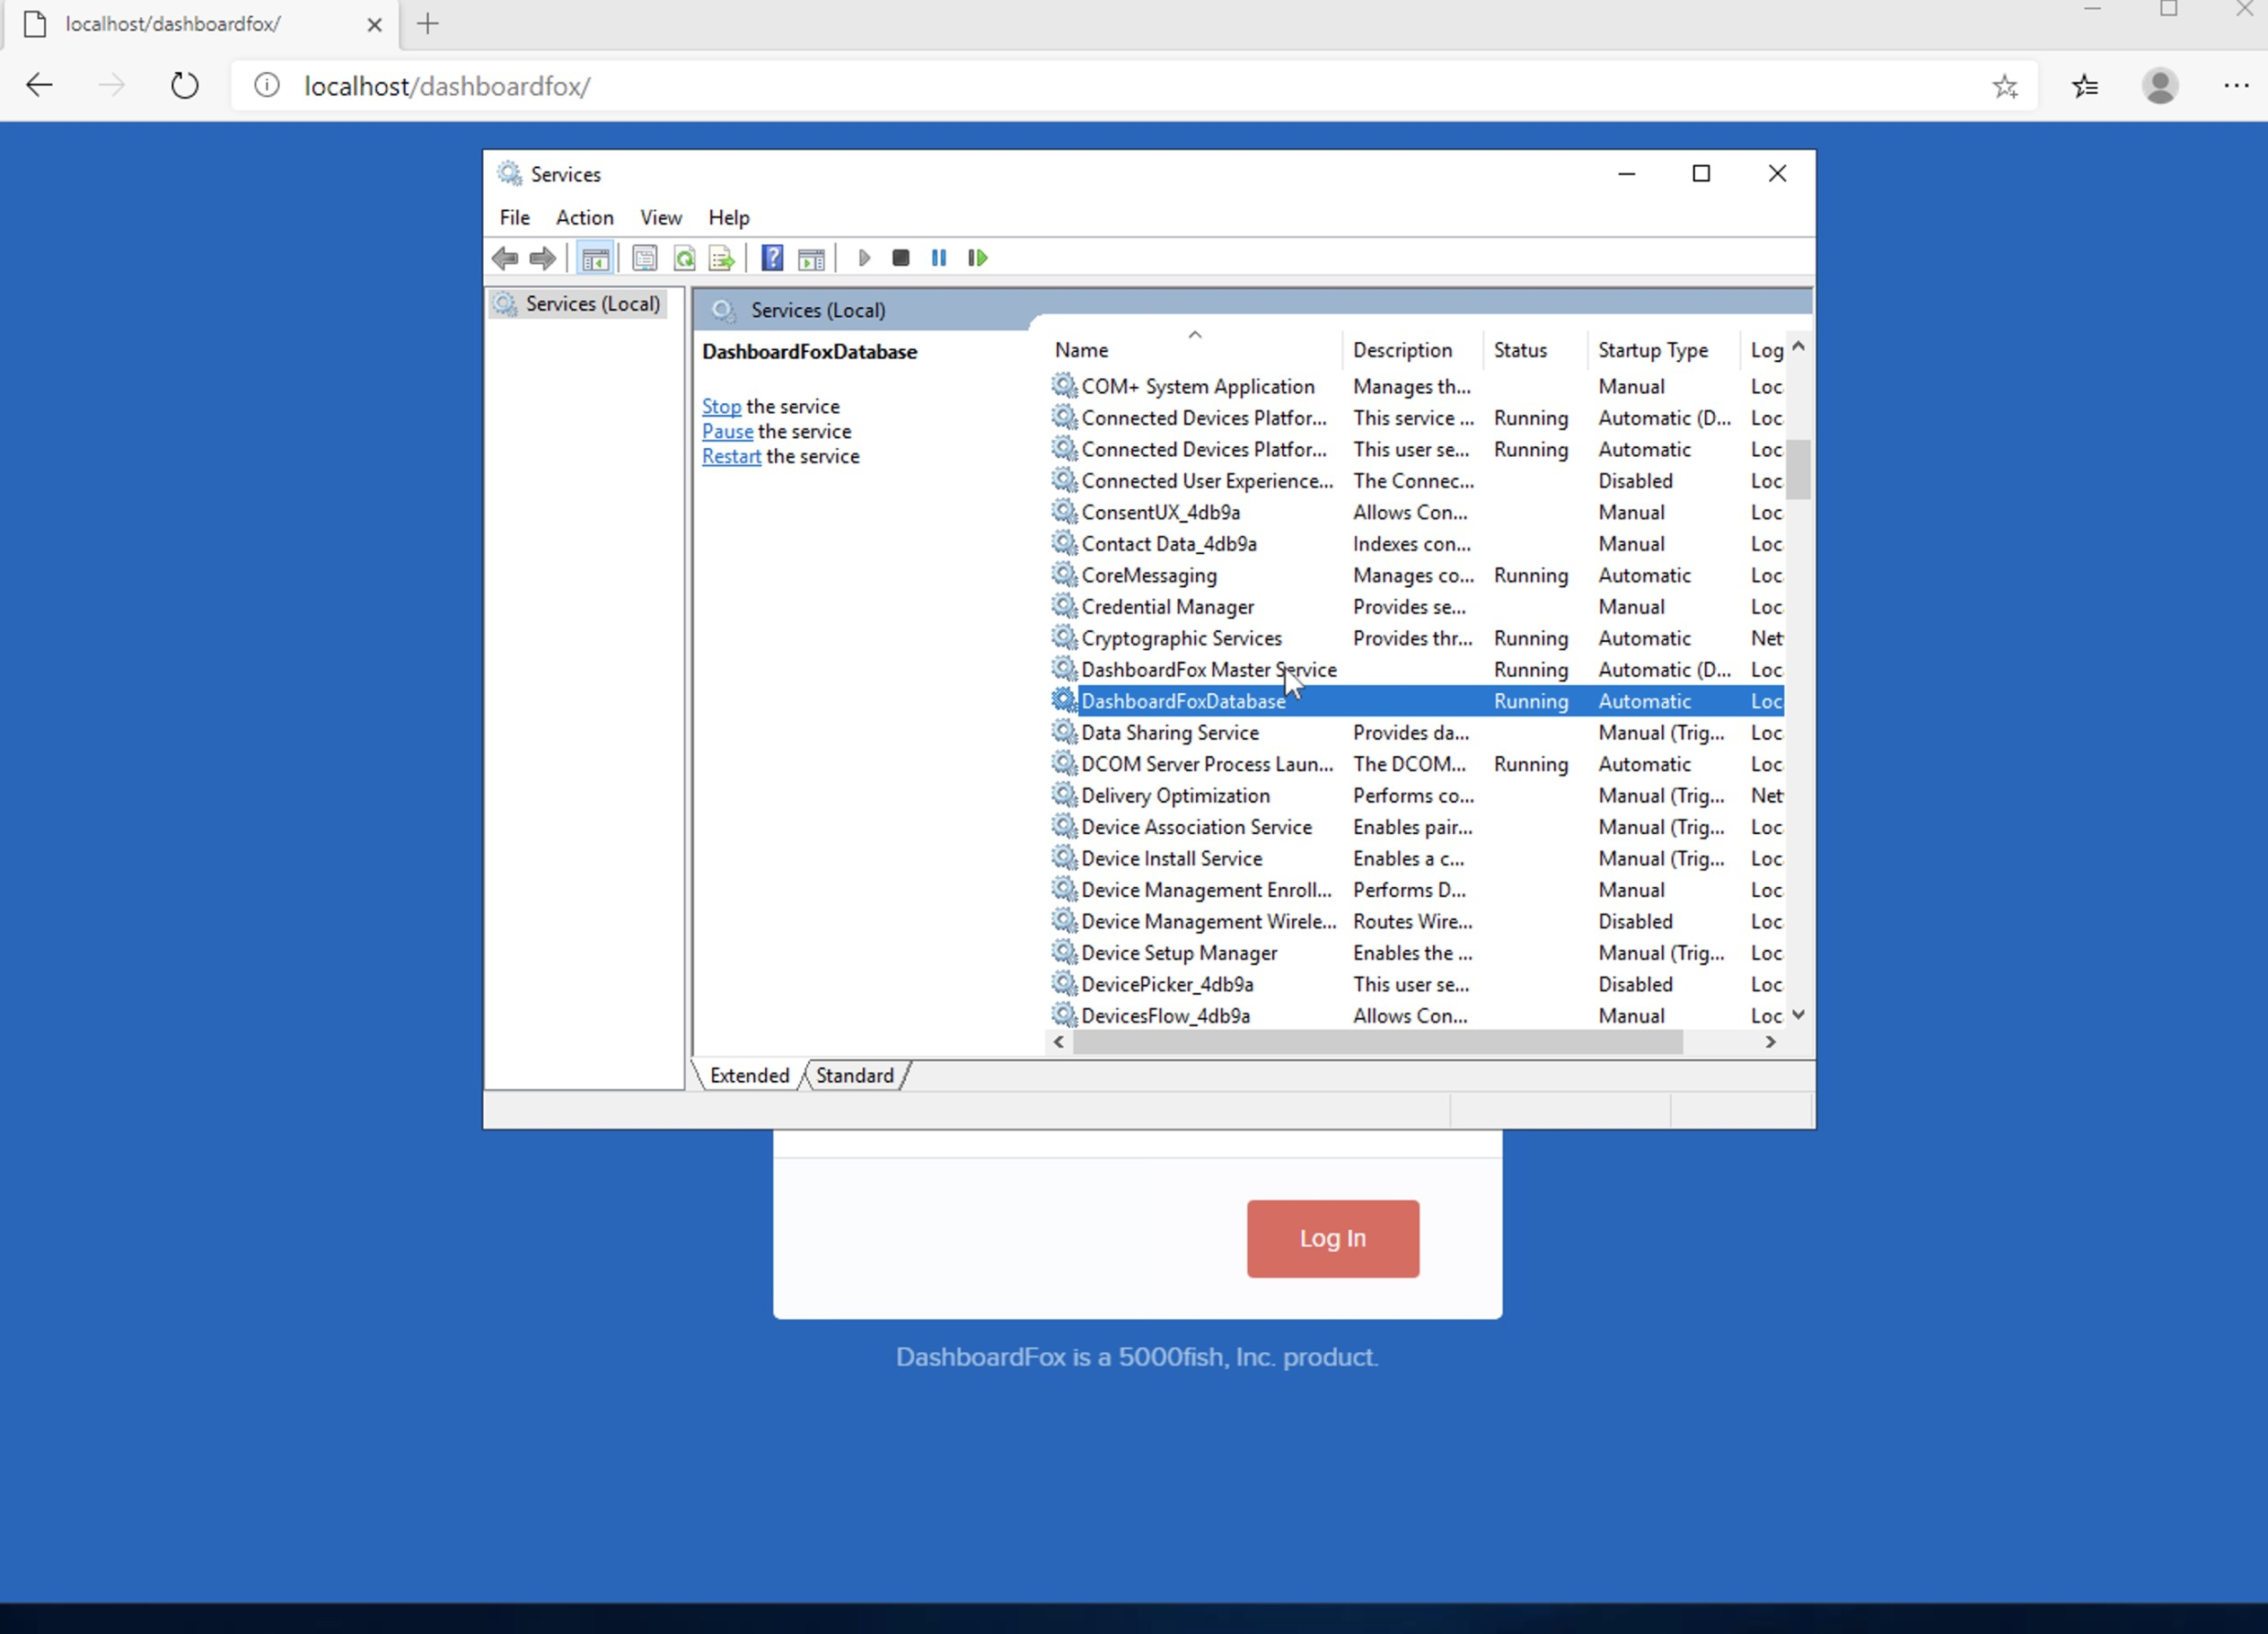Sort by the Status column header
The height and width of the screenshot is (1634, 2268).
tap(1535, 350)
